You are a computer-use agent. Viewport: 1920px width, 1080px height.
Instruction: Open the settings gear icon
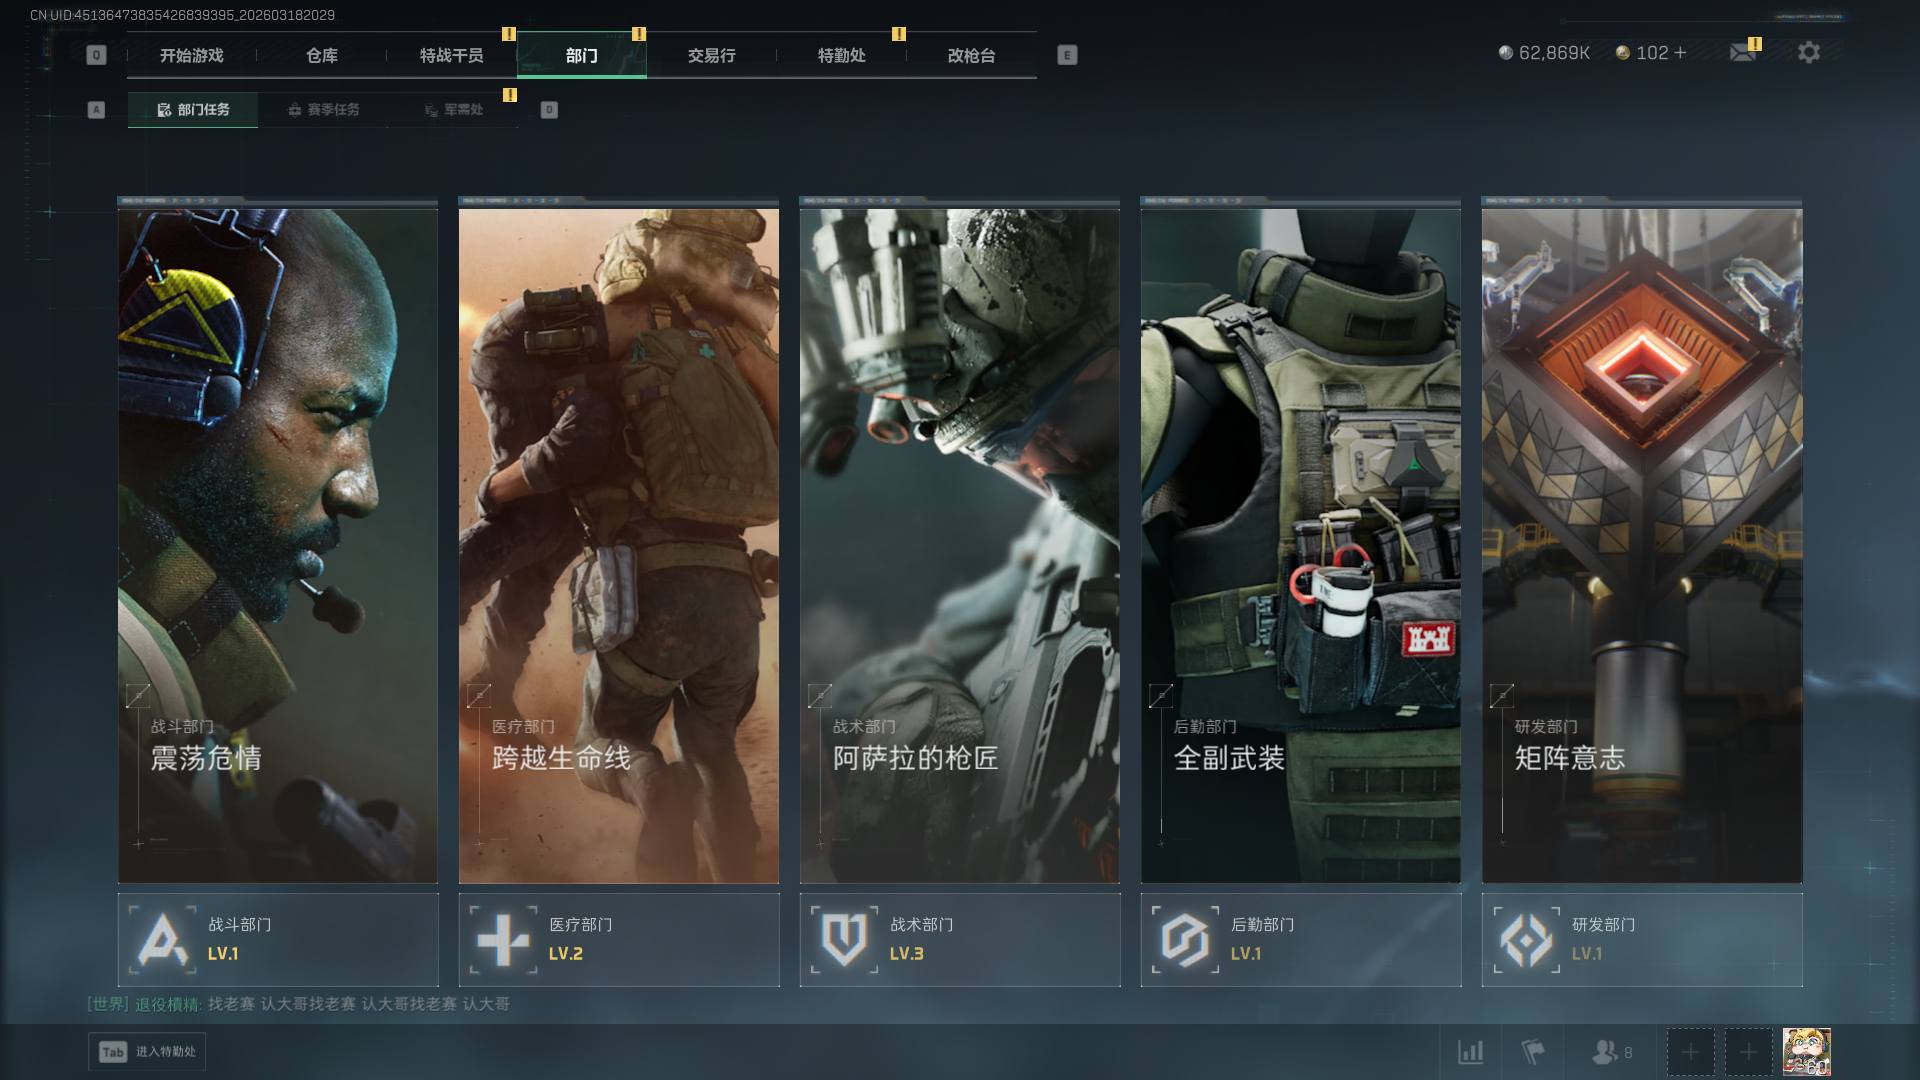point(1808,52)
